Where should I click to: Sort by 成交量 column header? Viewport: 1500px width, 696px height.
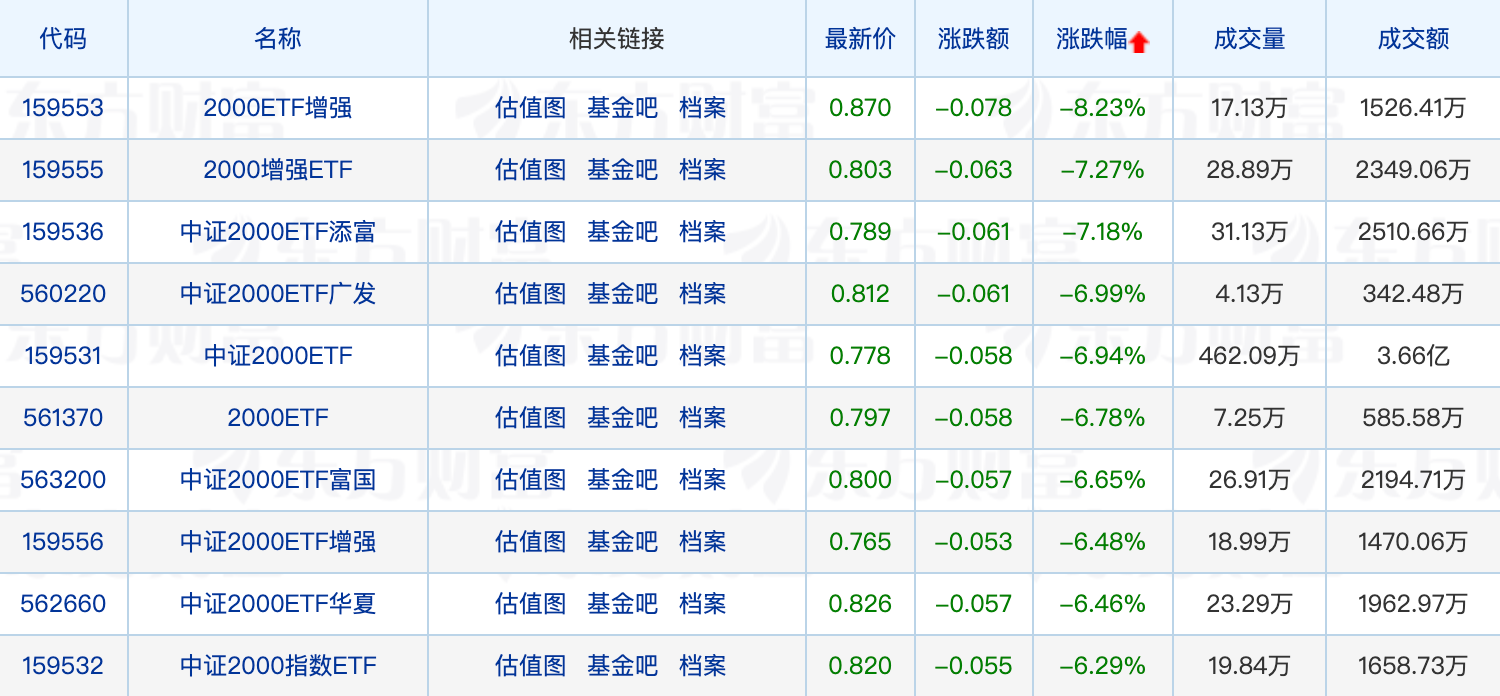pyautogui.click(x=1249, y=39)
